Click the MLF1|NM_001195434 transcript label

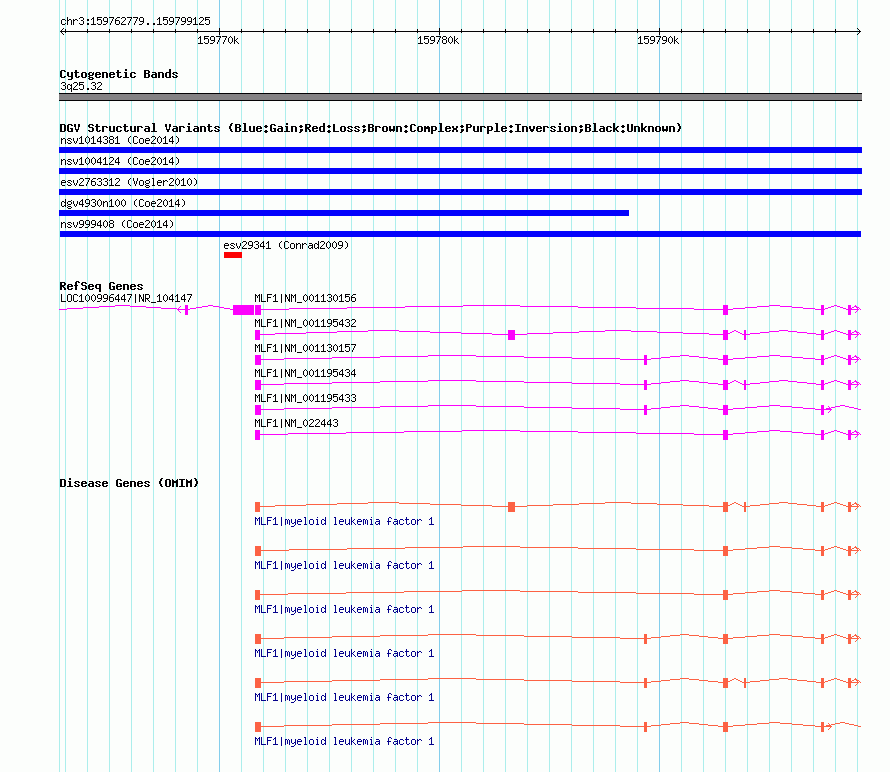tap(305, 373)
